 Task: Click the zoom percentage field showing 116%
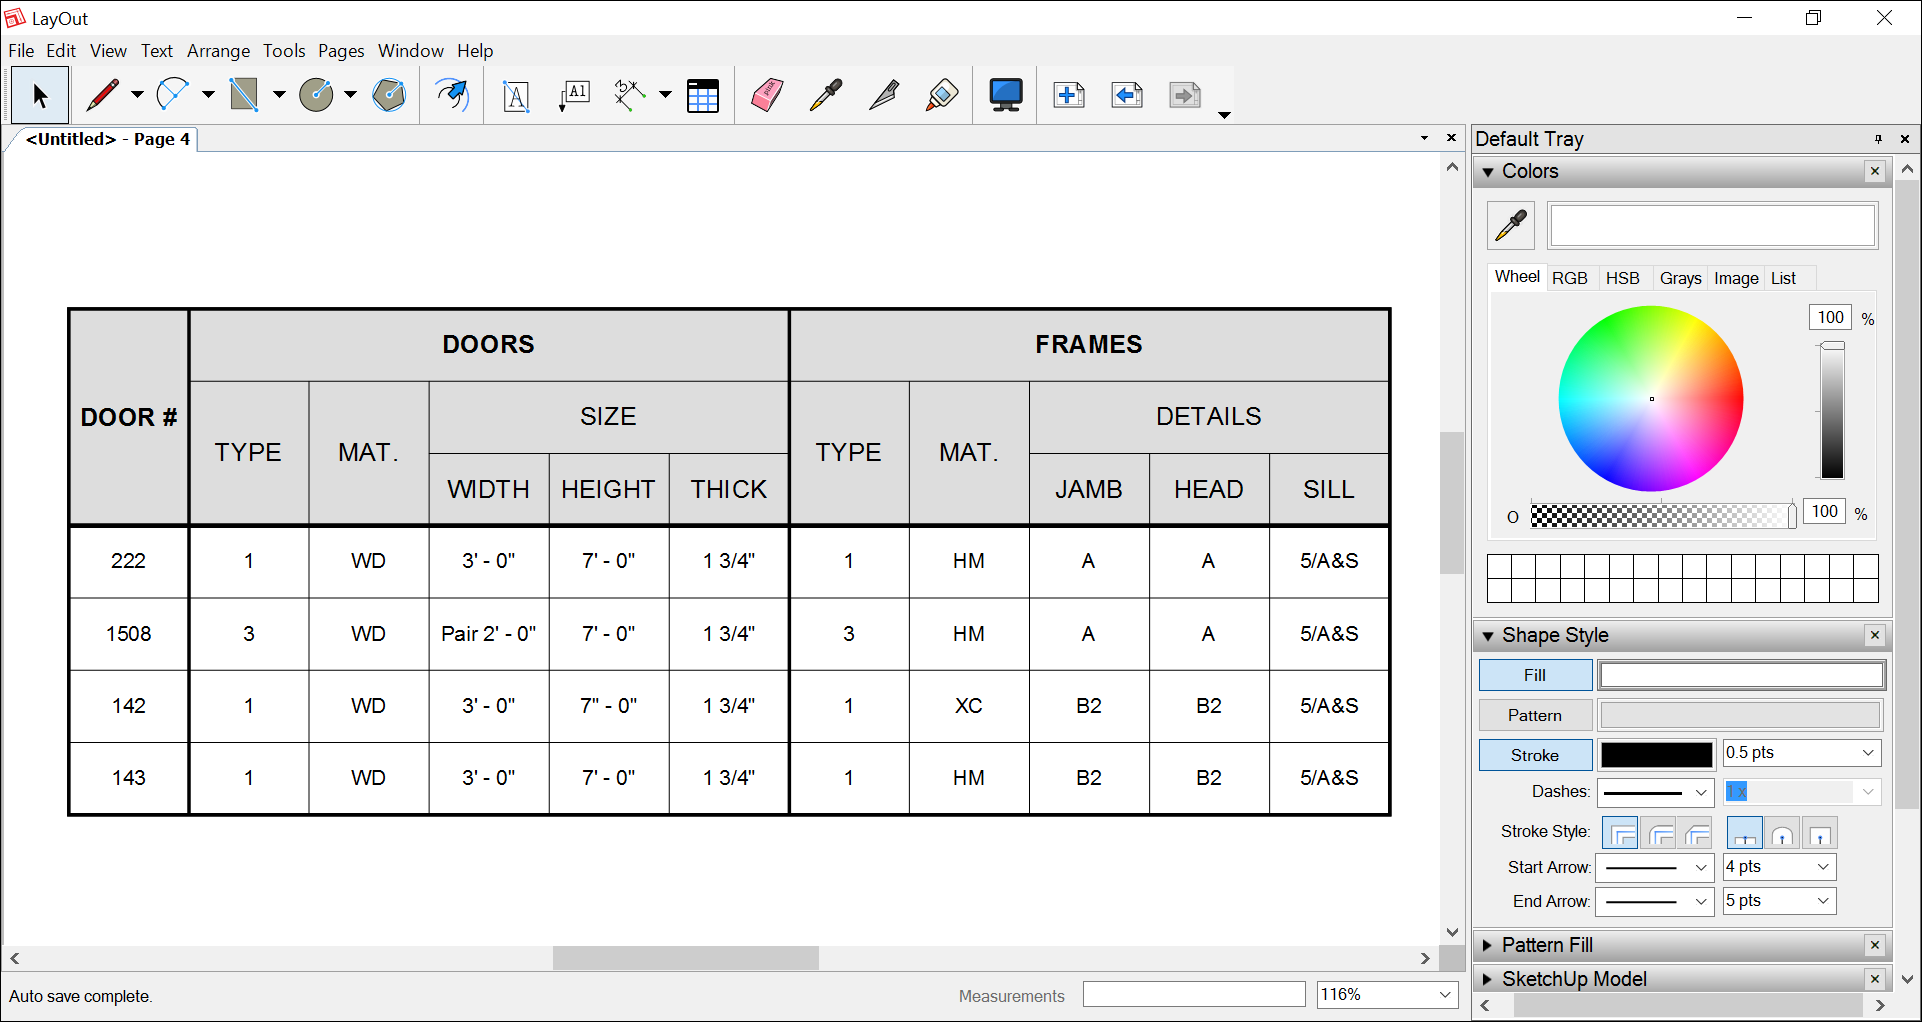point(1386,994)
